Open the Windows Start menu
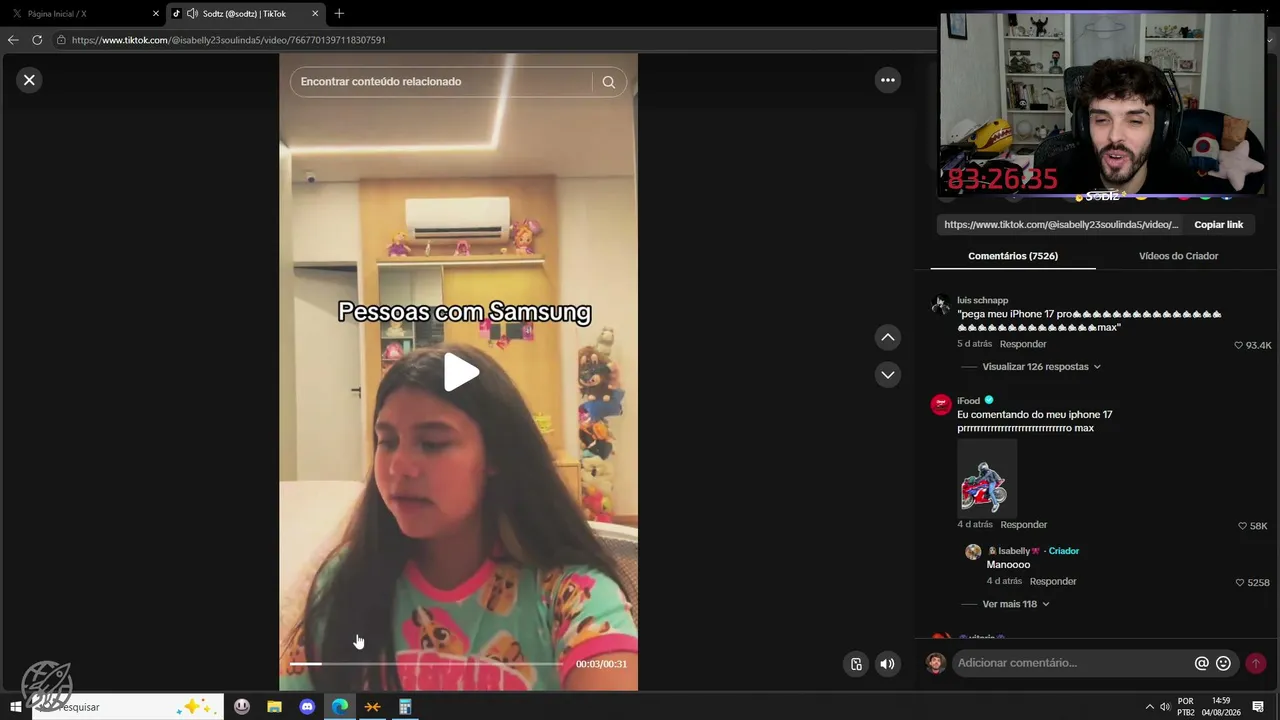This screenshot has height=720, width=1280. [x=16, y=707]
